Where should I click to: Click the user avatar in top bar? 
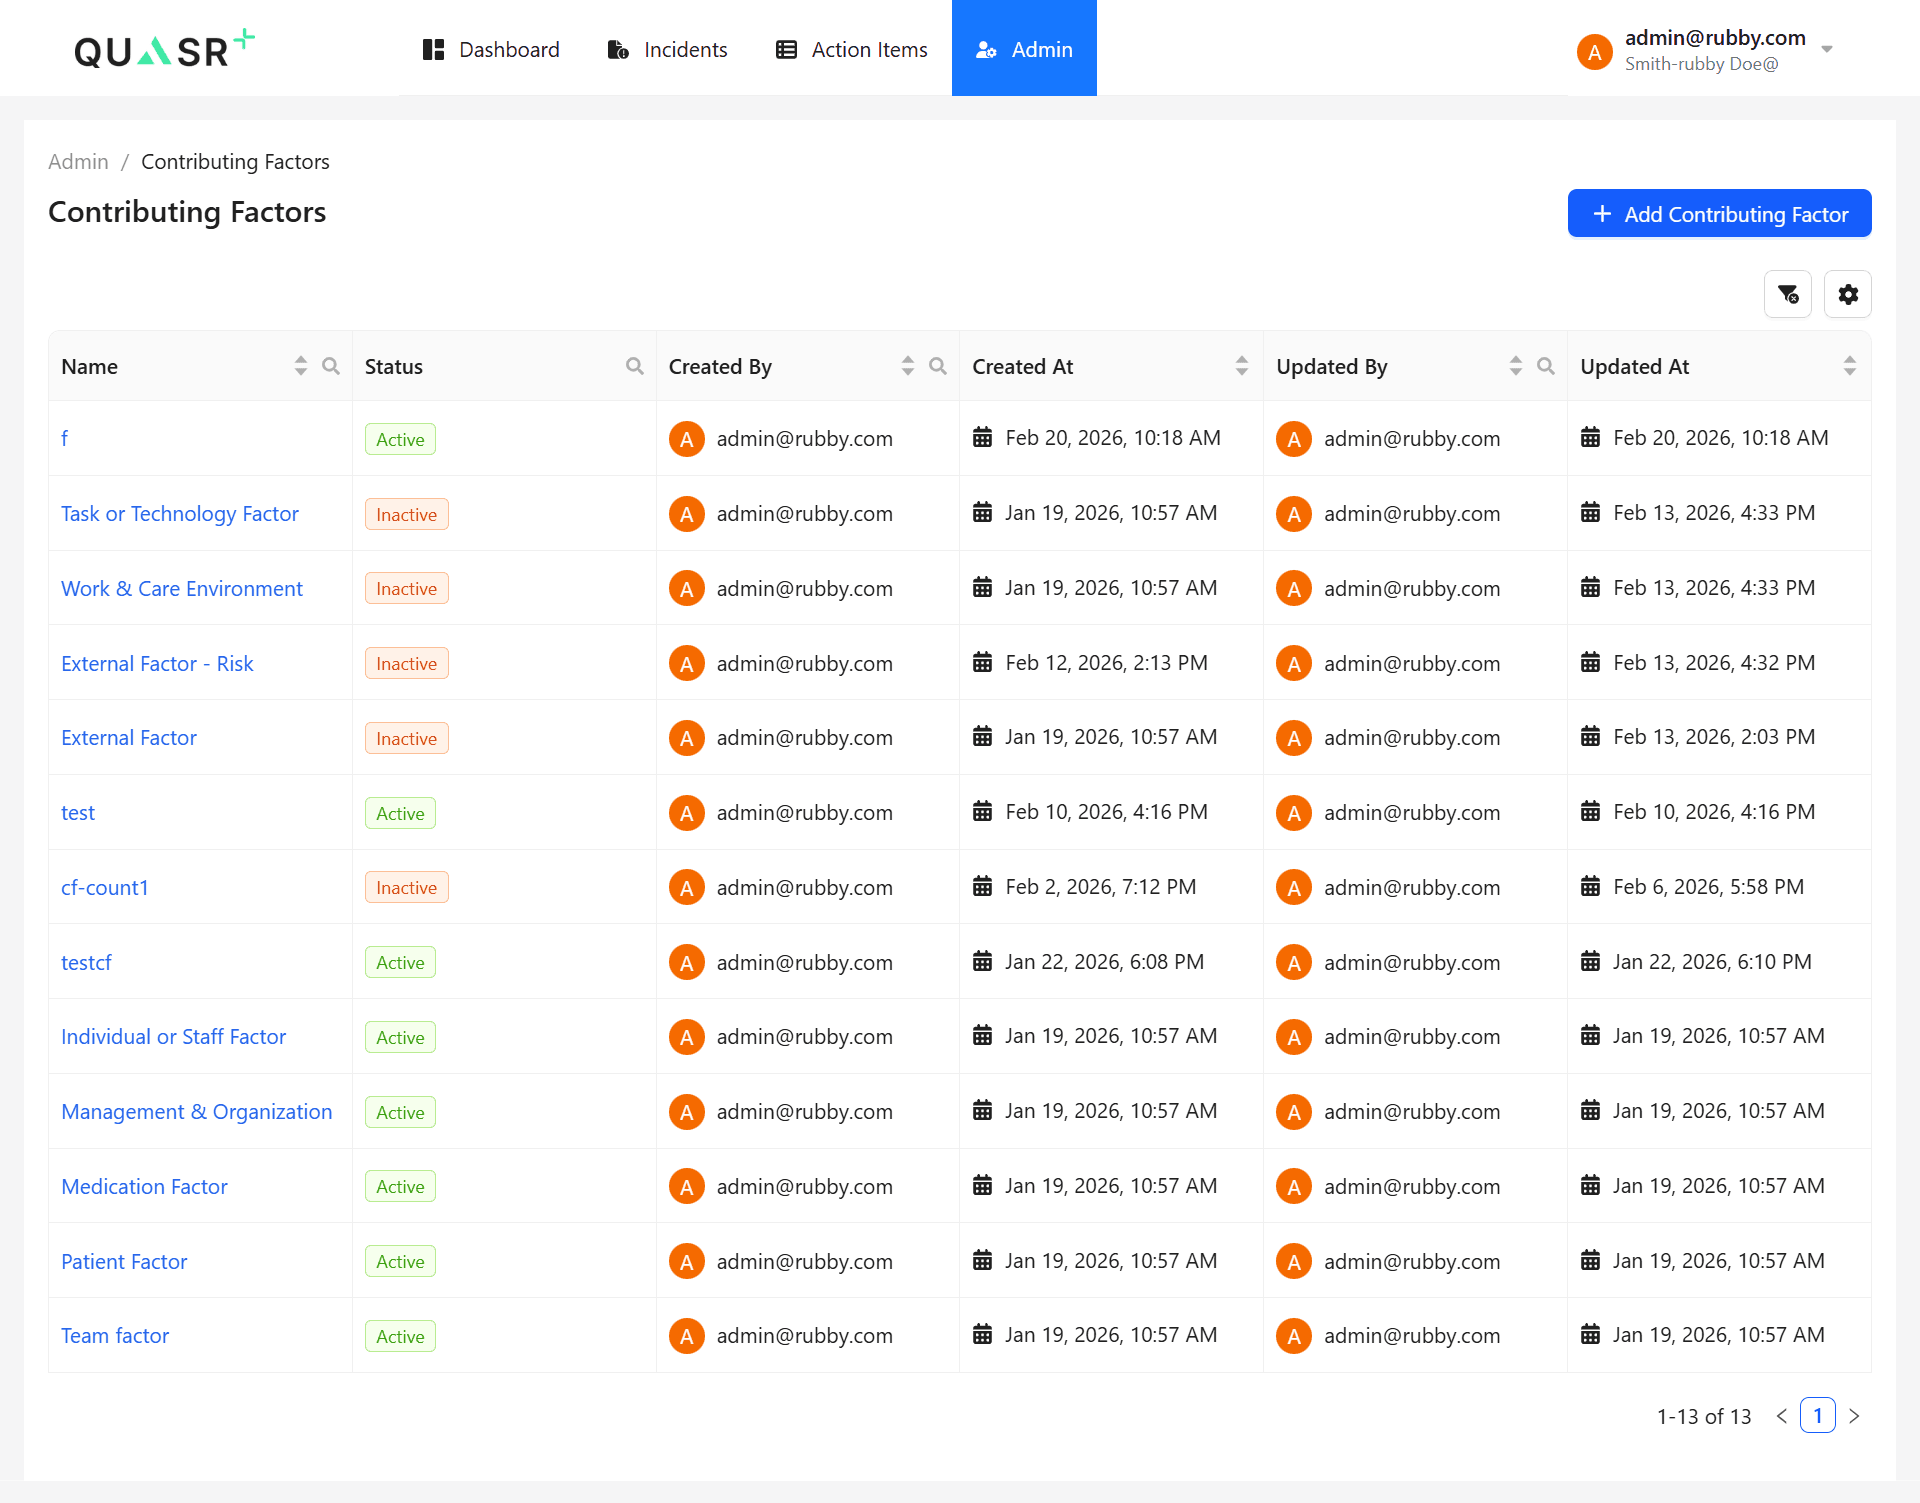tap(1594, 51)
